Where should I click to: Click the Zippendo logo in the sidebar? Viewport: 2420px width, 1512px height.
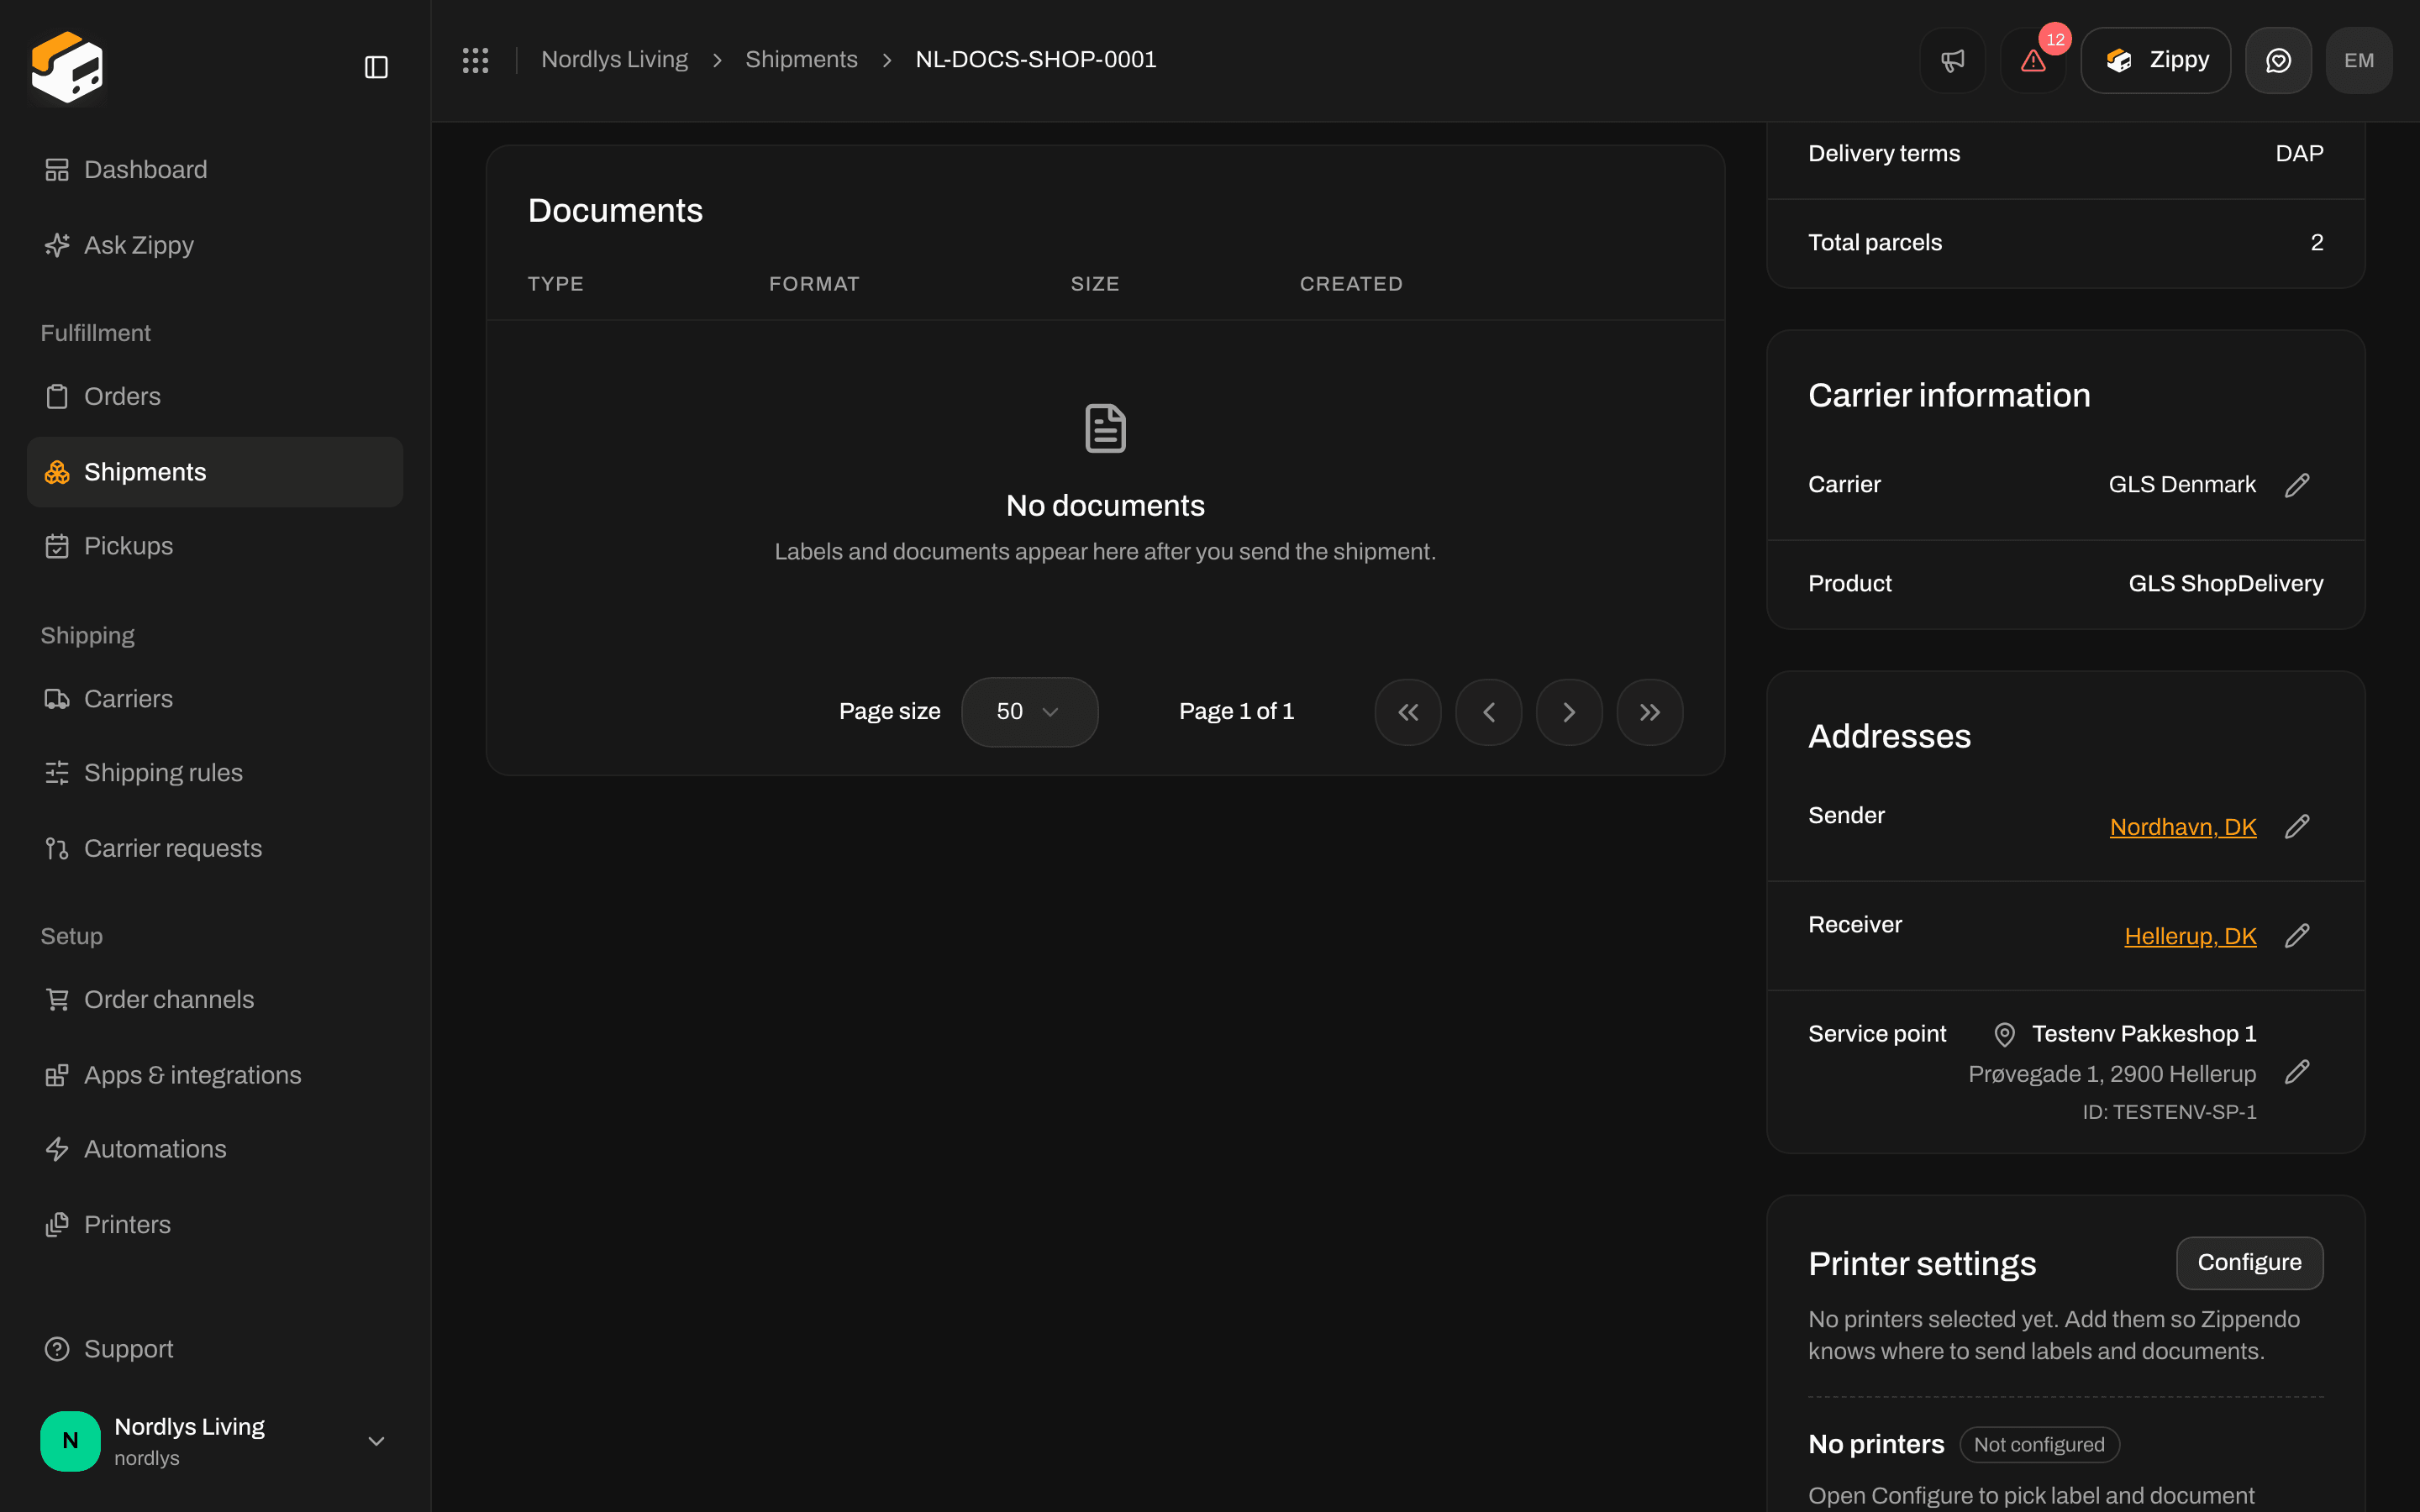click(67, 66)
